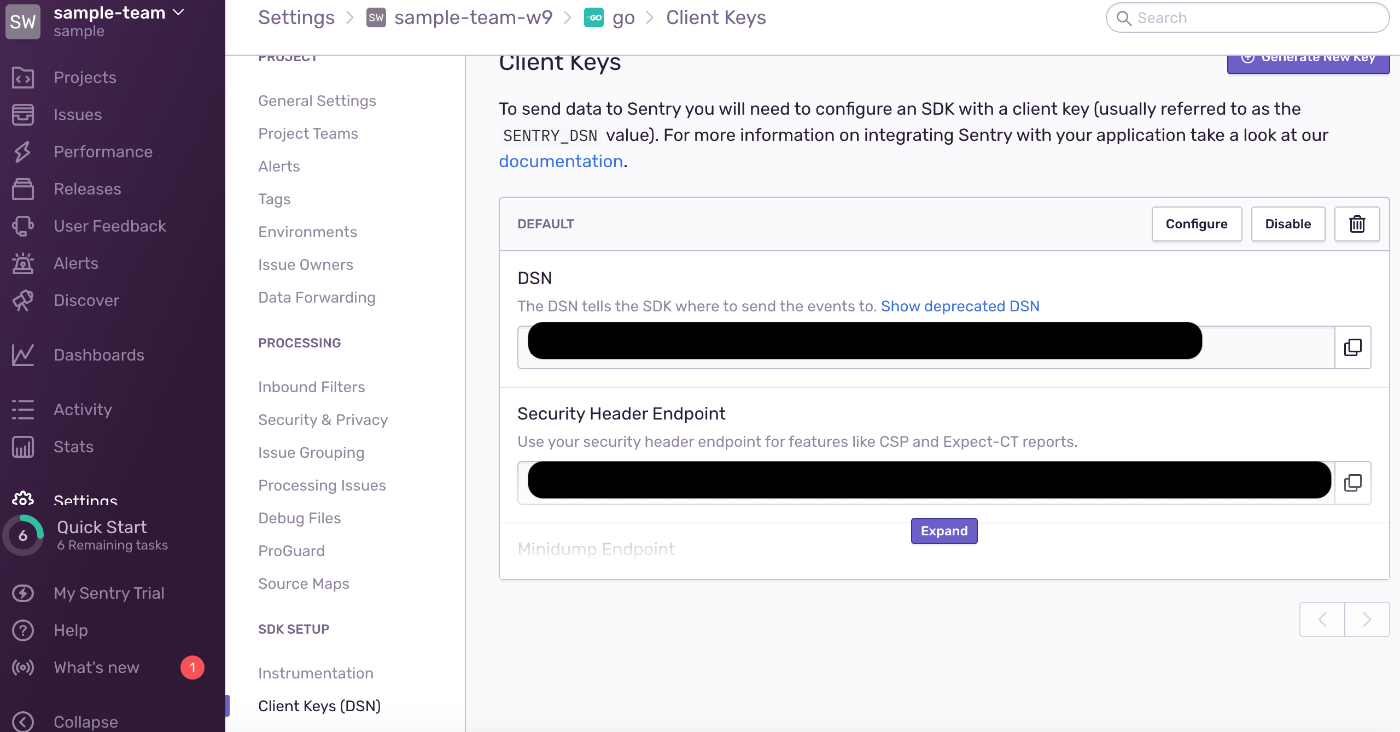The height and width of the screenshot is (732, 1400).
Task: Open General Settings in project menu
Action: point(317,101)
